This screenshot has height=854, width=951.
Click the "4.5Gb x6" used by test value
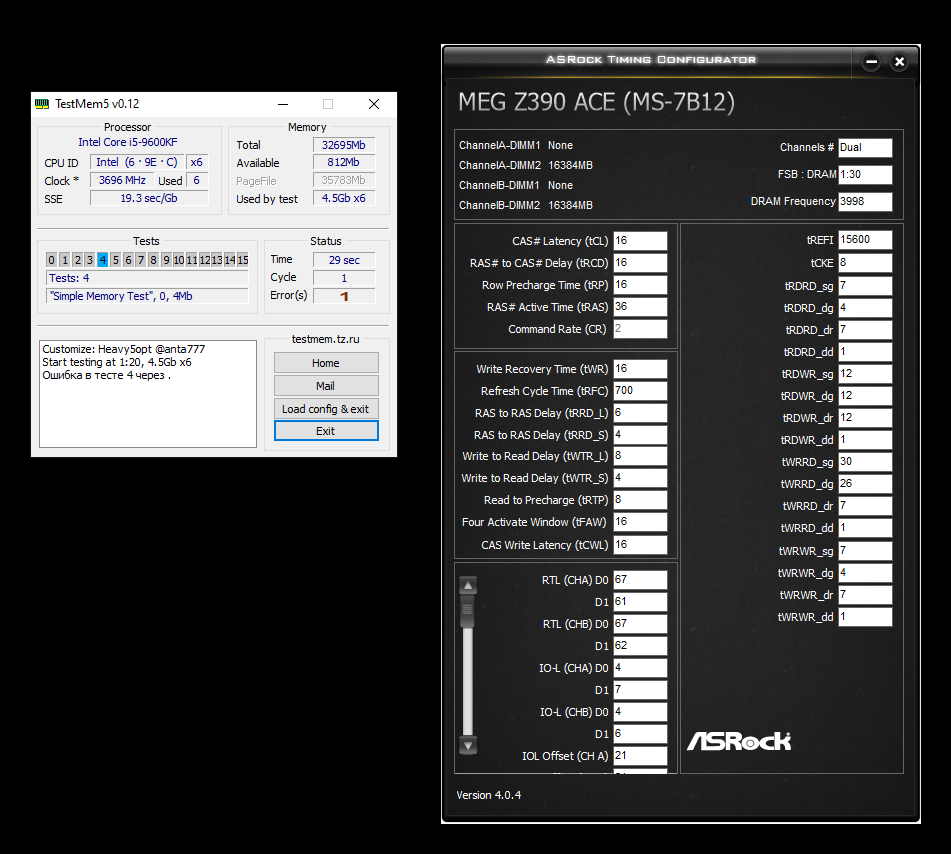tap(344, 198)
